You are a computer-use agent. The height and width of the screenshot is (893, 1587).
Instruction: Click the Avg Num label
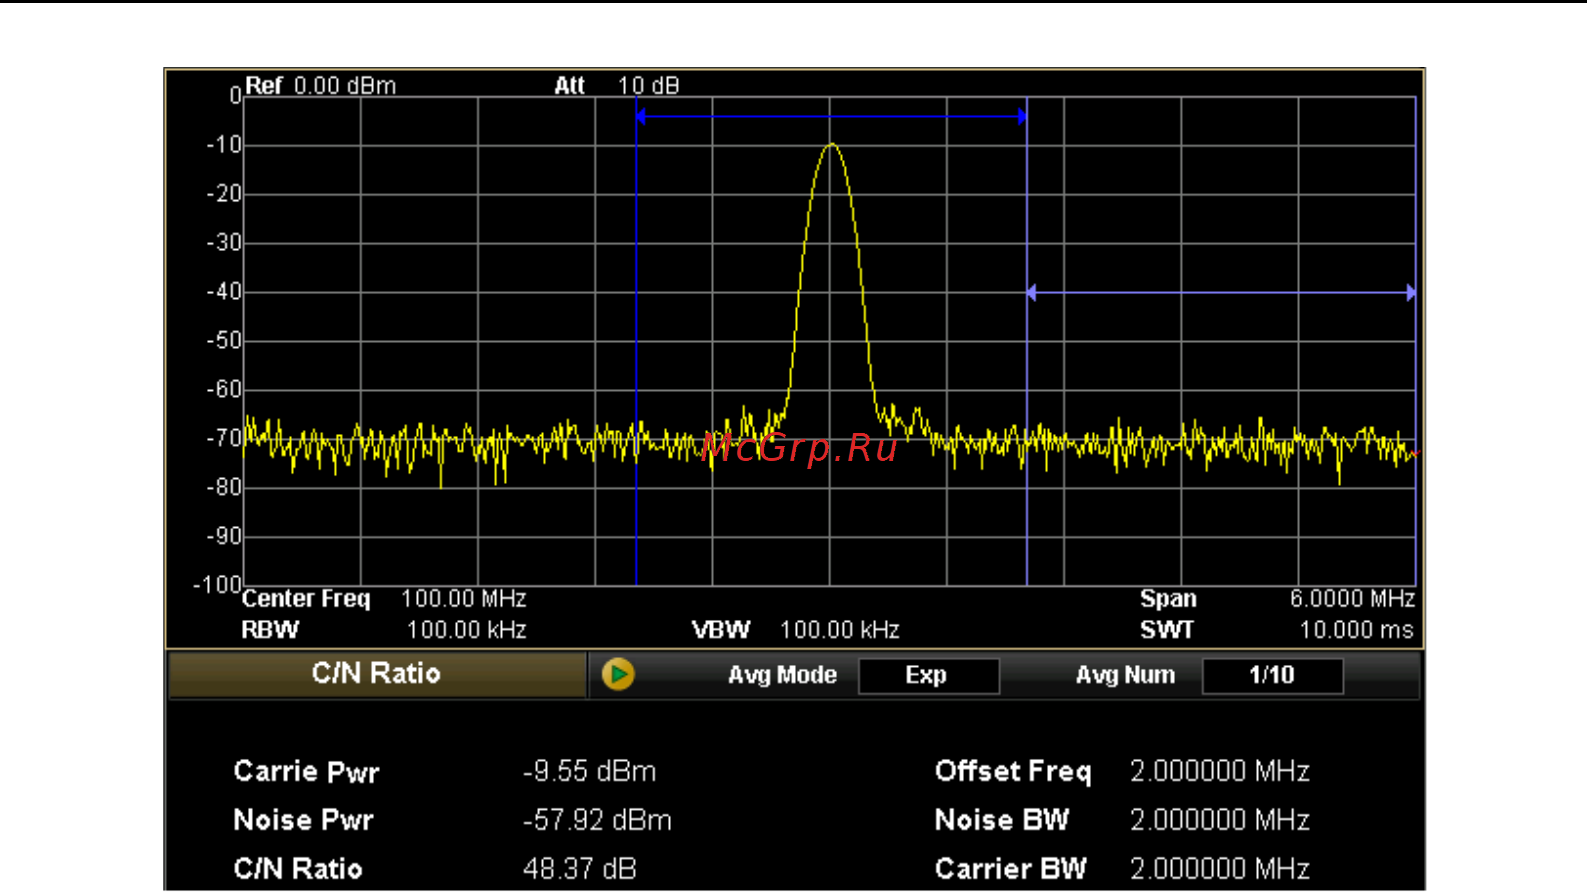pos(1125,675)
